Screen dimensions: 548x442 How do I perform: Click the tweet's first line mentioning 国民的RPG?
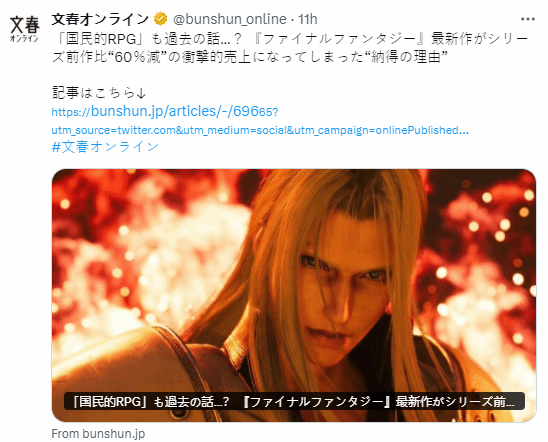pyautogui.click(x=290, y=39)
